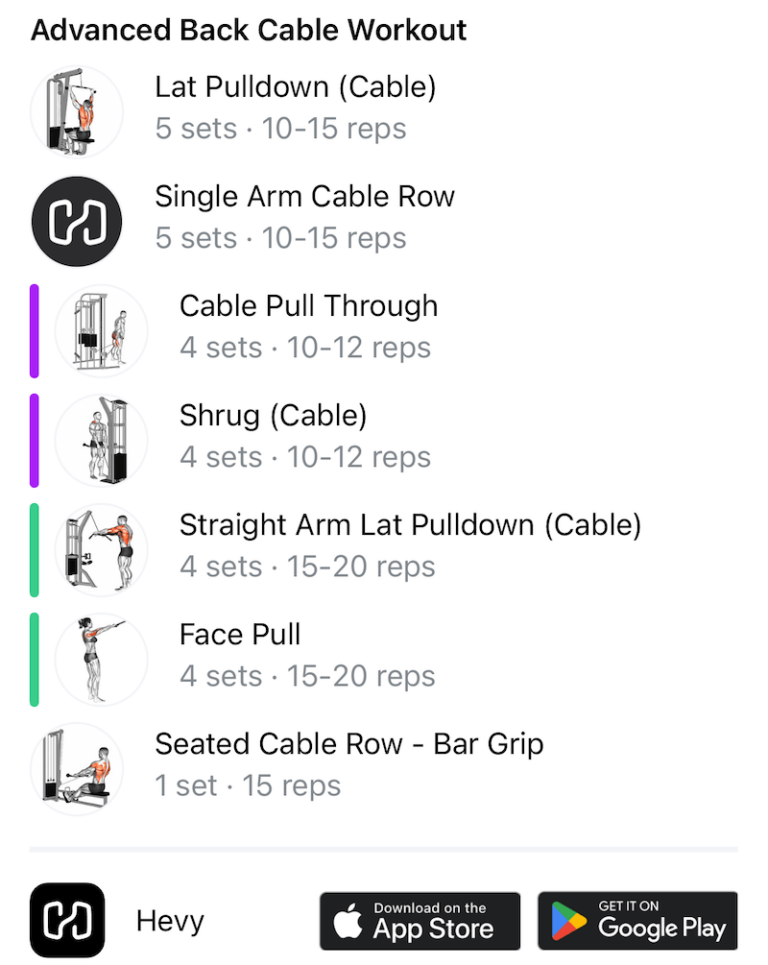Screen dimensions: 768x965
Task: Click the Hevy brand name text
Action: pyautogui.click(x=169, y=921)
